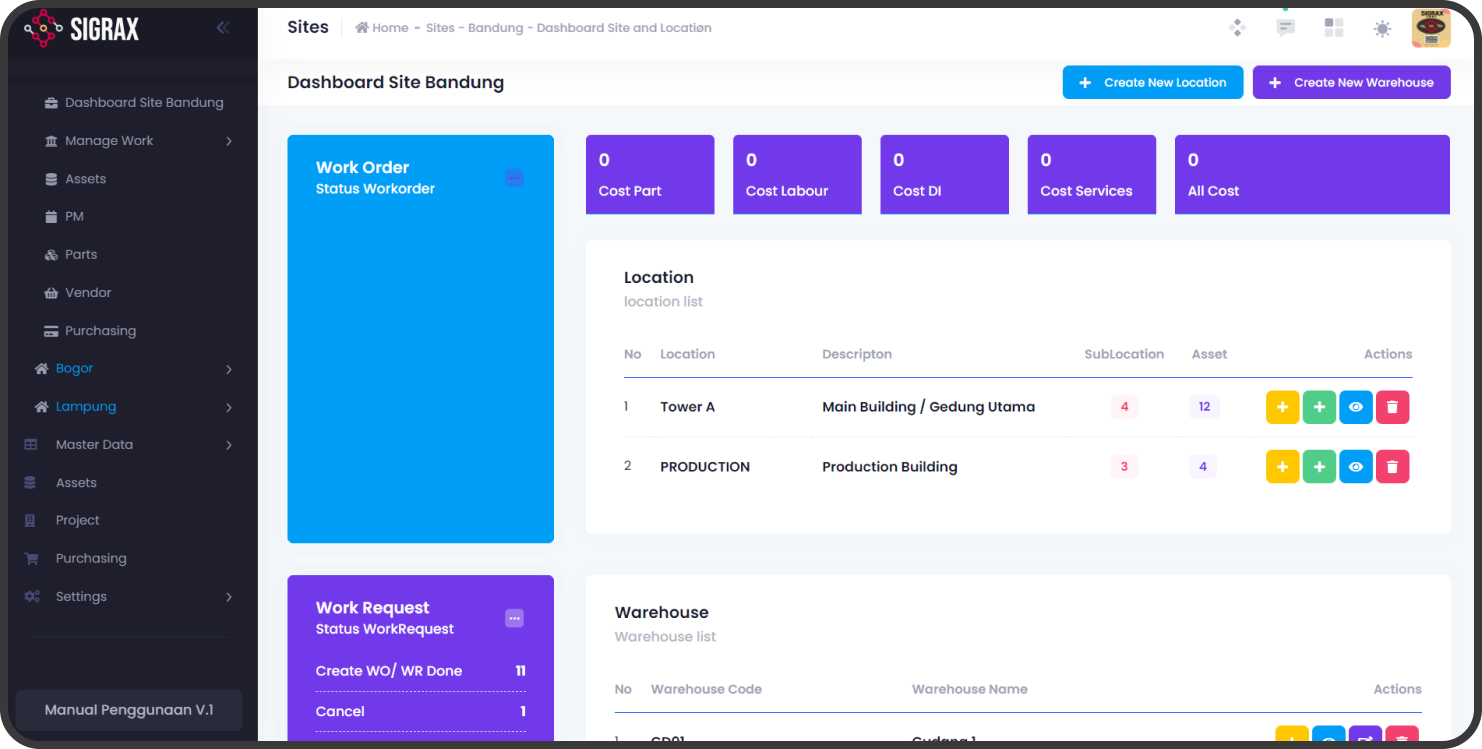Image resolution: width=1482 pixels, height=749 pixels.
Task: Open the user profile avatar thumbnail
Action: pyautogui.click(x=1430, y=28)
